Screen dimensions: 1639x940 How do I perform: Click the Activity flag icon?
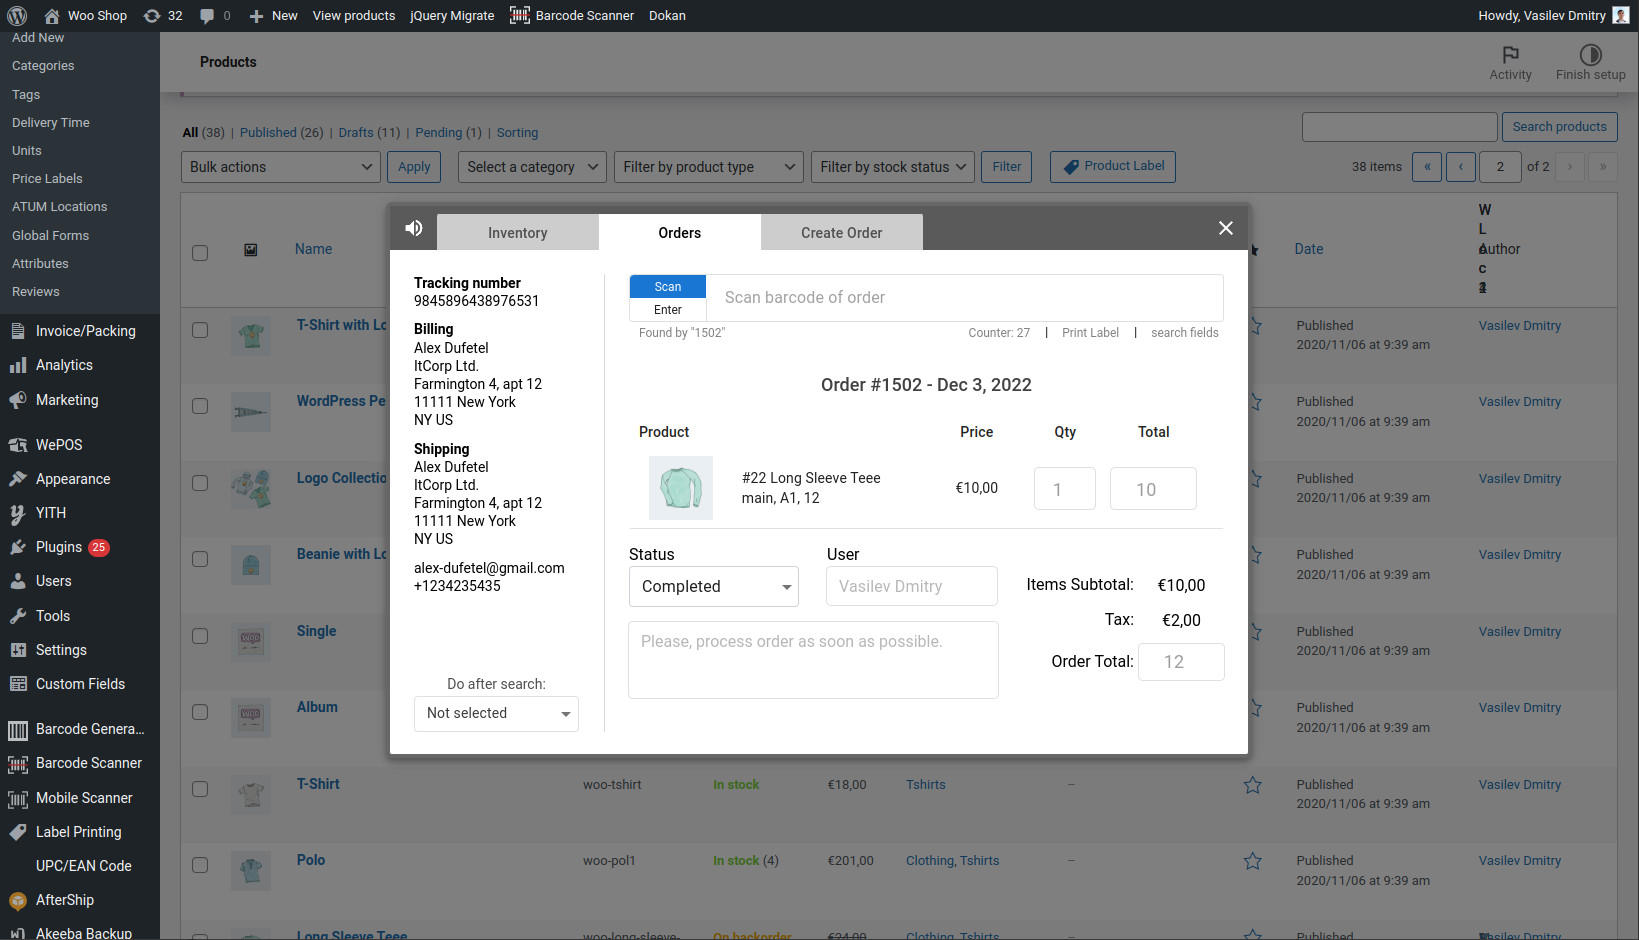1510,54
